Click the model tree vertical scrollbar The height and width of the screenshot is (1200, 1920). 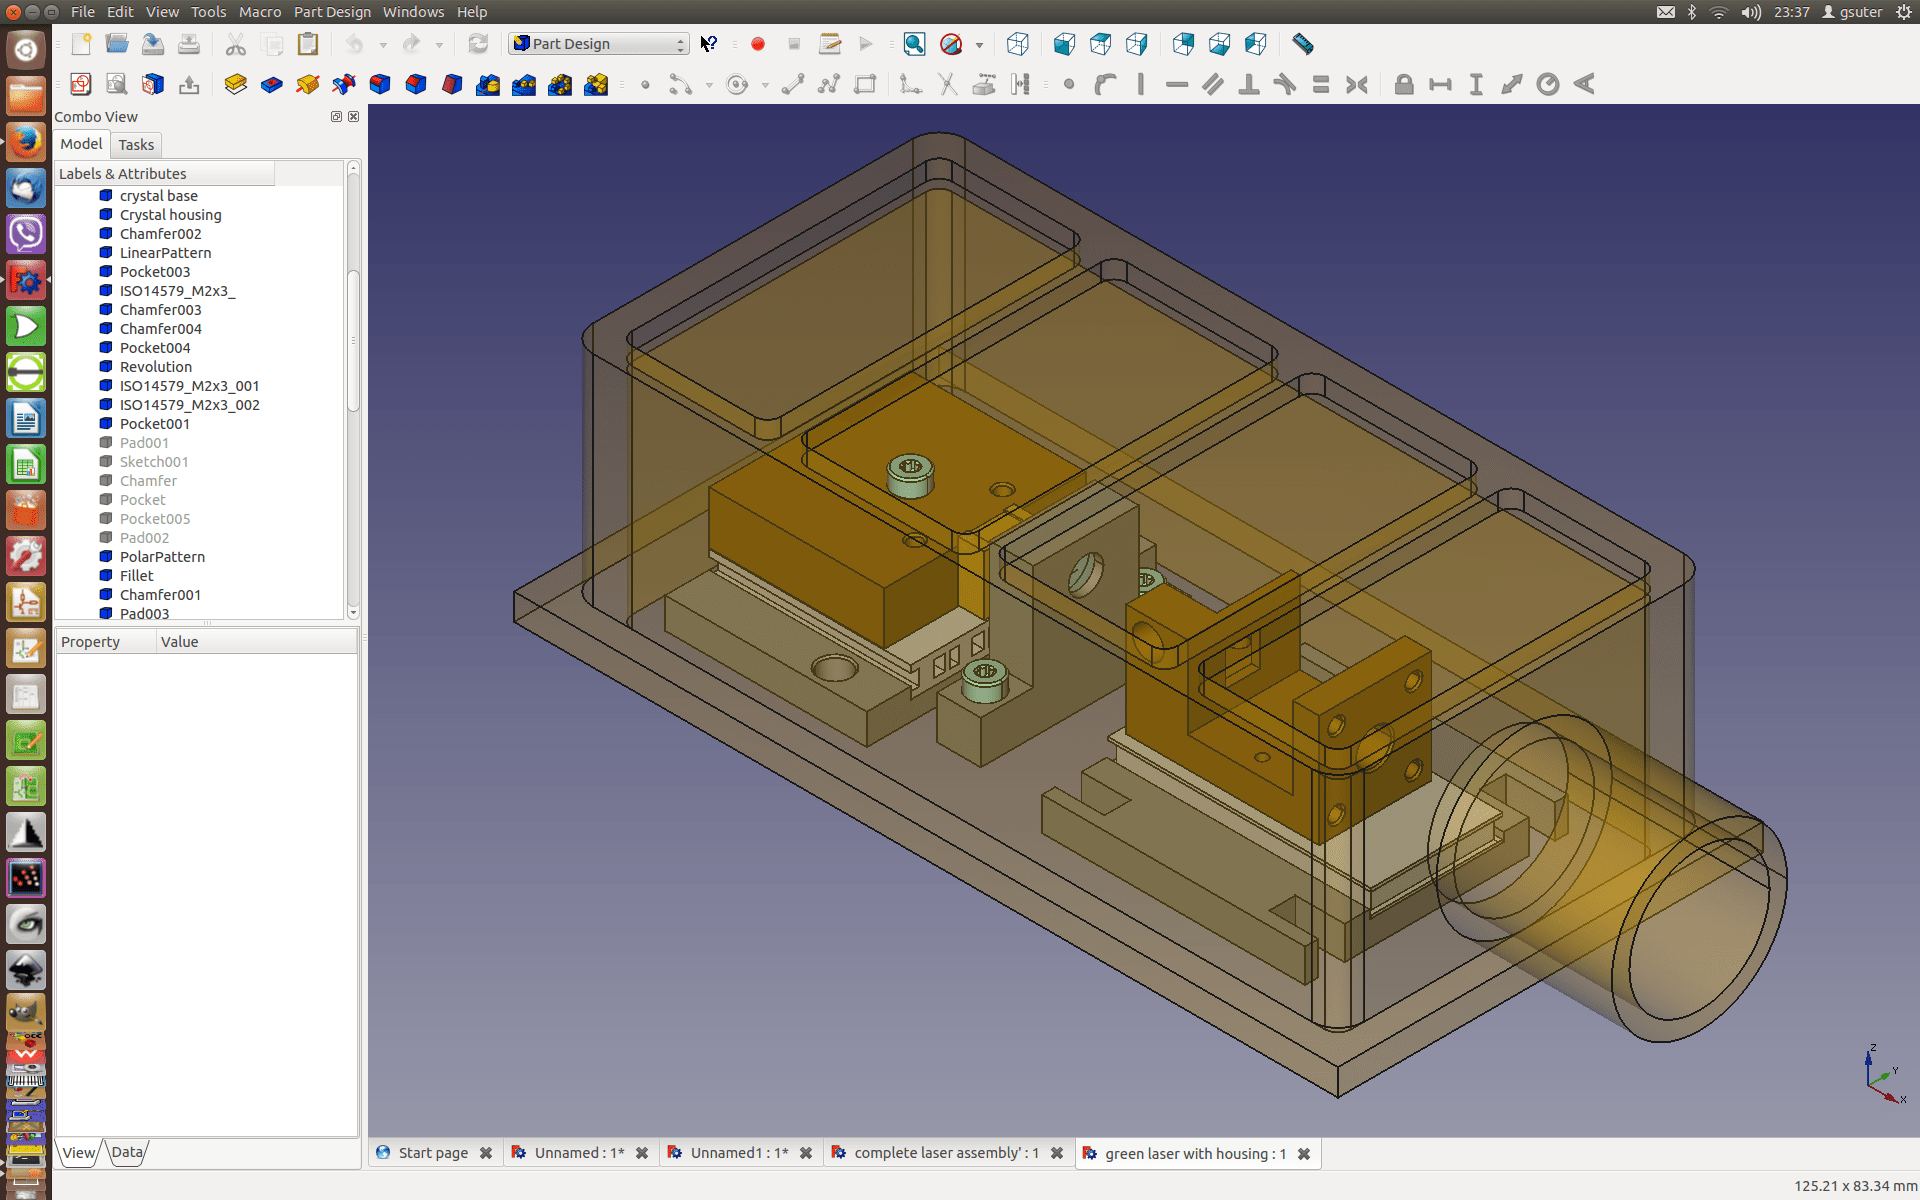point(353,340)
